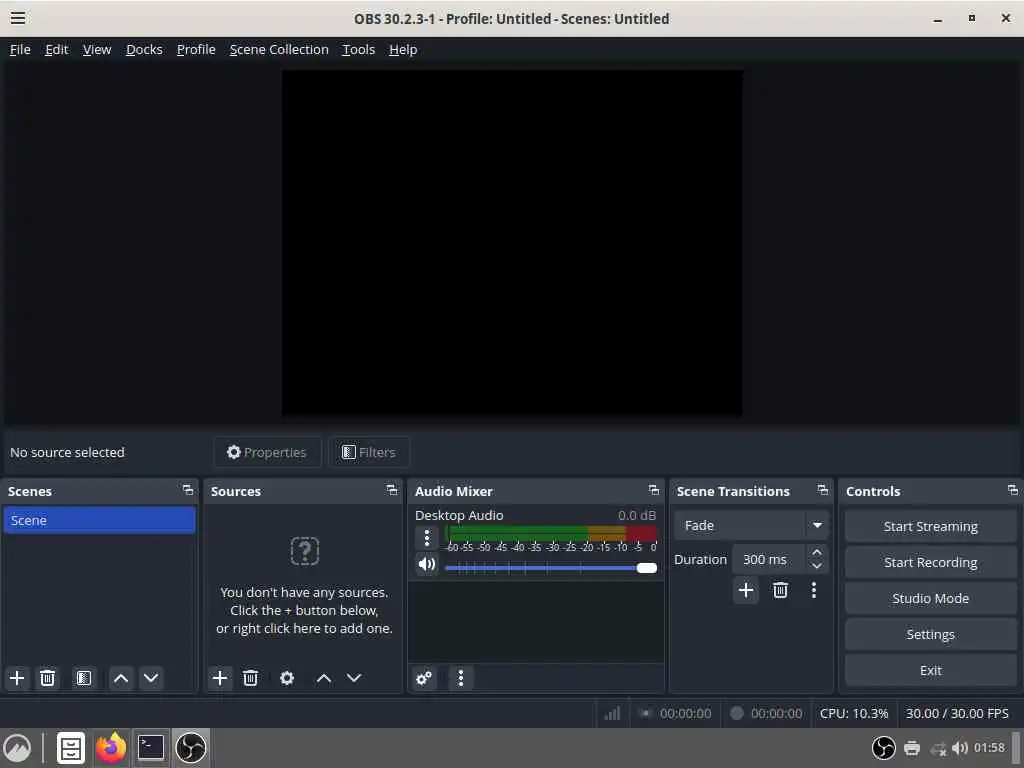This screenshot has height=768, width=1024.
Task: Click Start Recording
Action: click(931, 562)
